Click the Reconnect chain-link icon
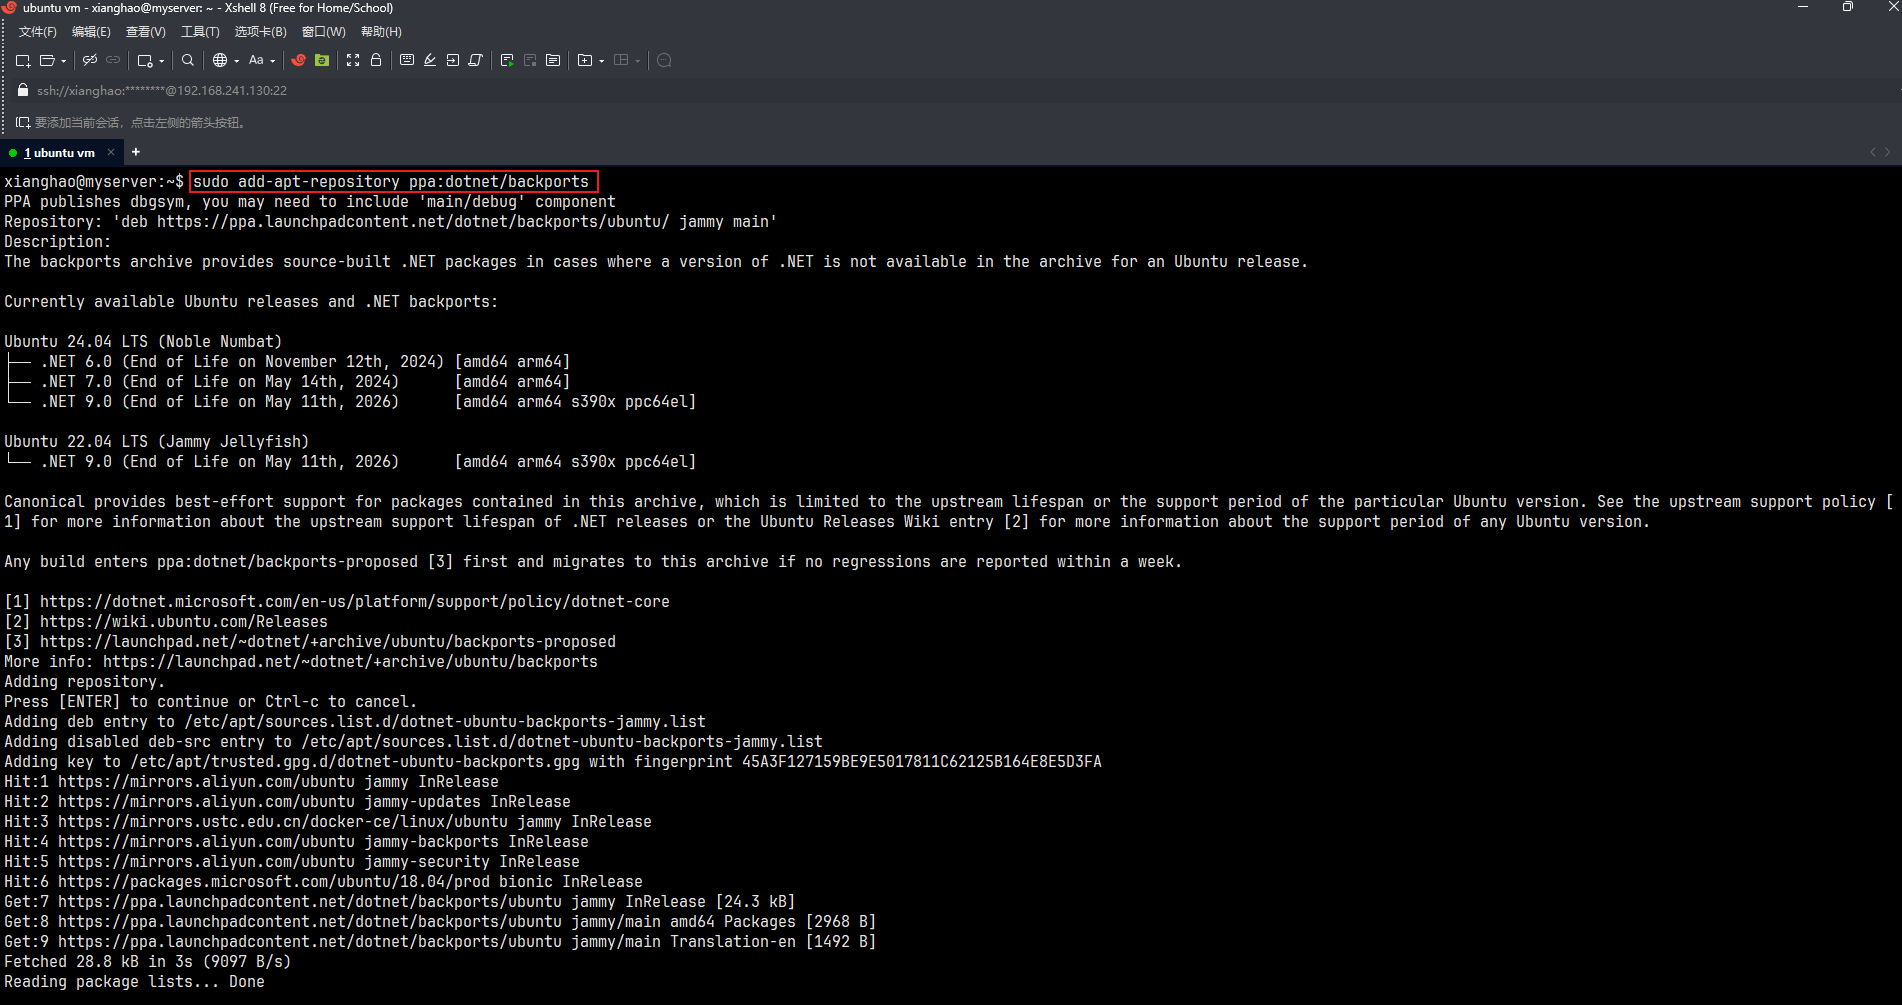Screen dimensions: 1902x1005 [113, 60]
